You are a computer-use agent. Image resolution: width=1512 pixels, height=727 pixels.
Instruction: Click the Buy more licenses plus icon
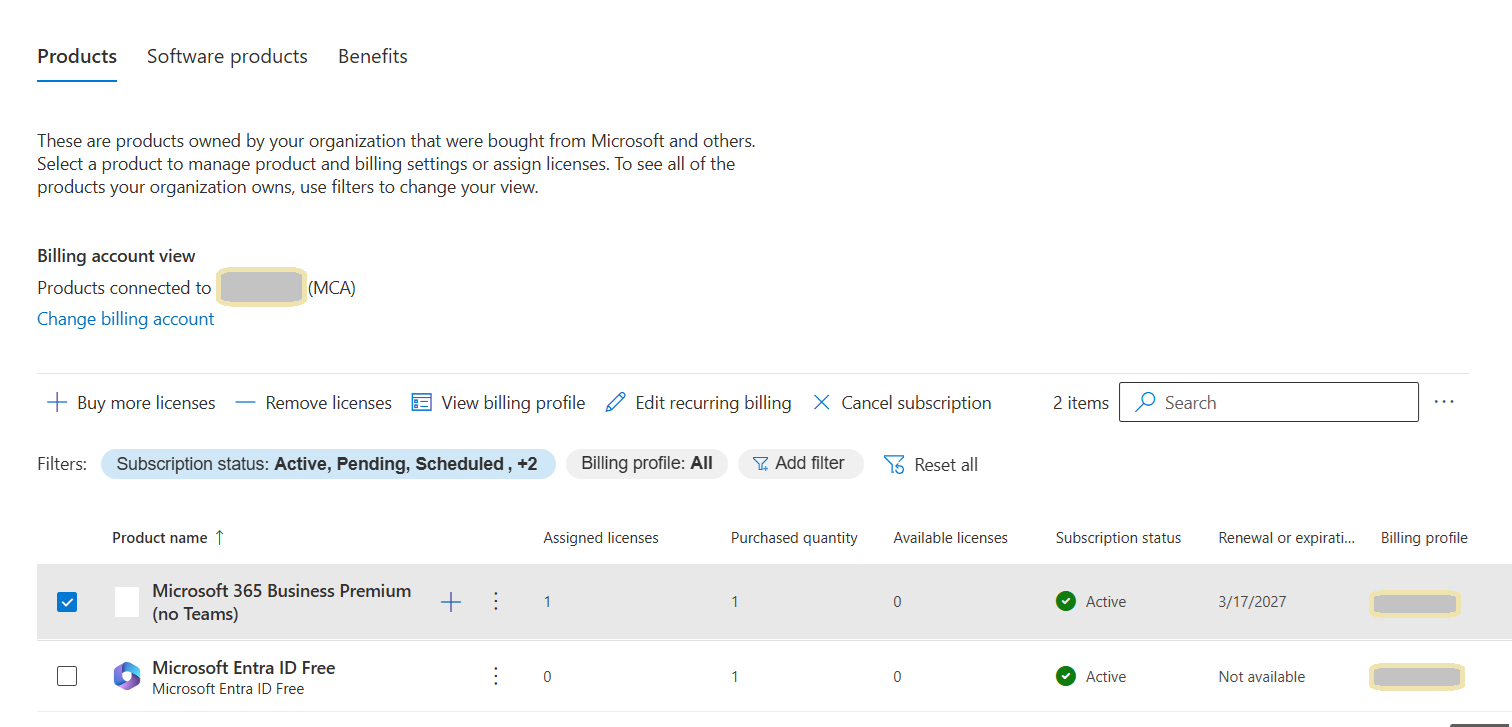[x=57, y=403]
